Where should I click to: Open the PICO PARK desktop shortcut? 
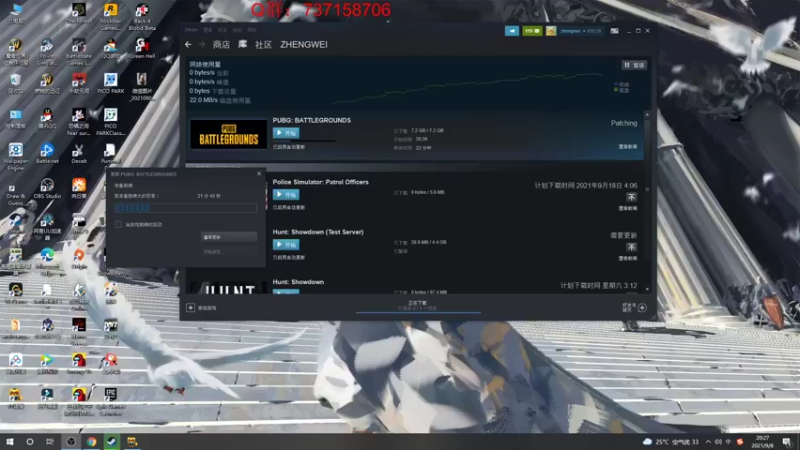click(x=110, y=83)
